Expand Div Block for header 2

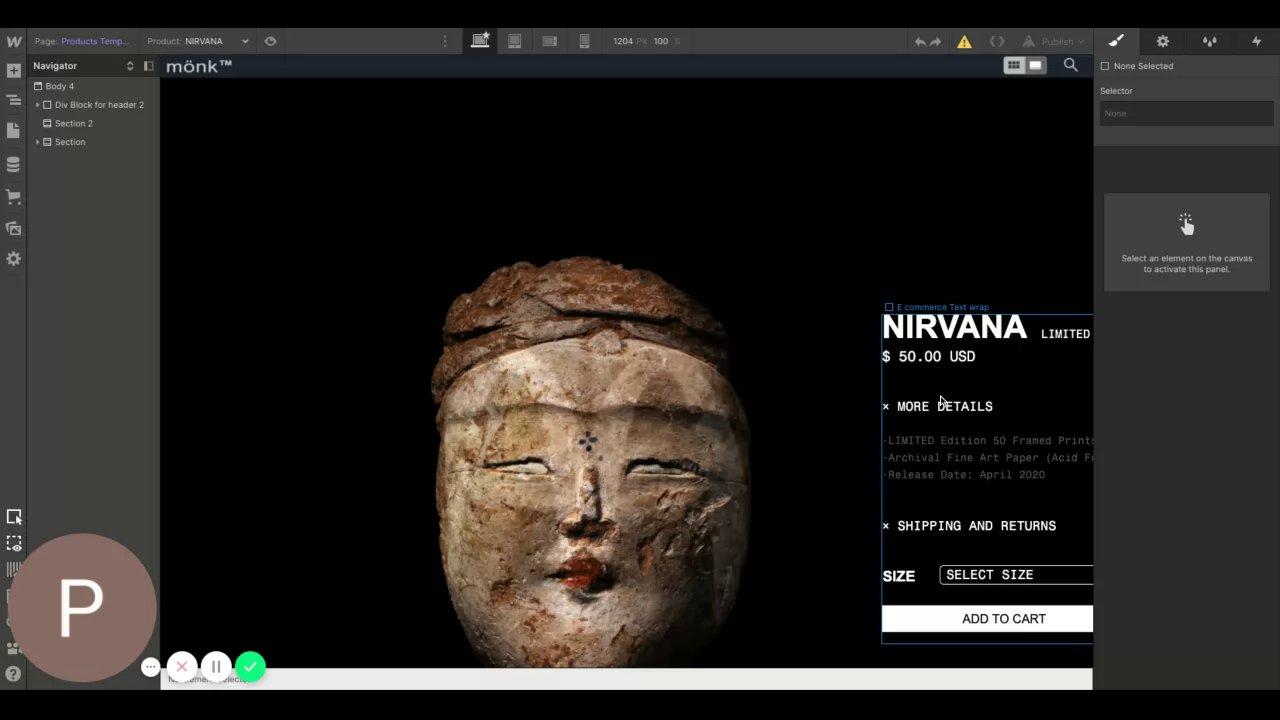(38, 105)
